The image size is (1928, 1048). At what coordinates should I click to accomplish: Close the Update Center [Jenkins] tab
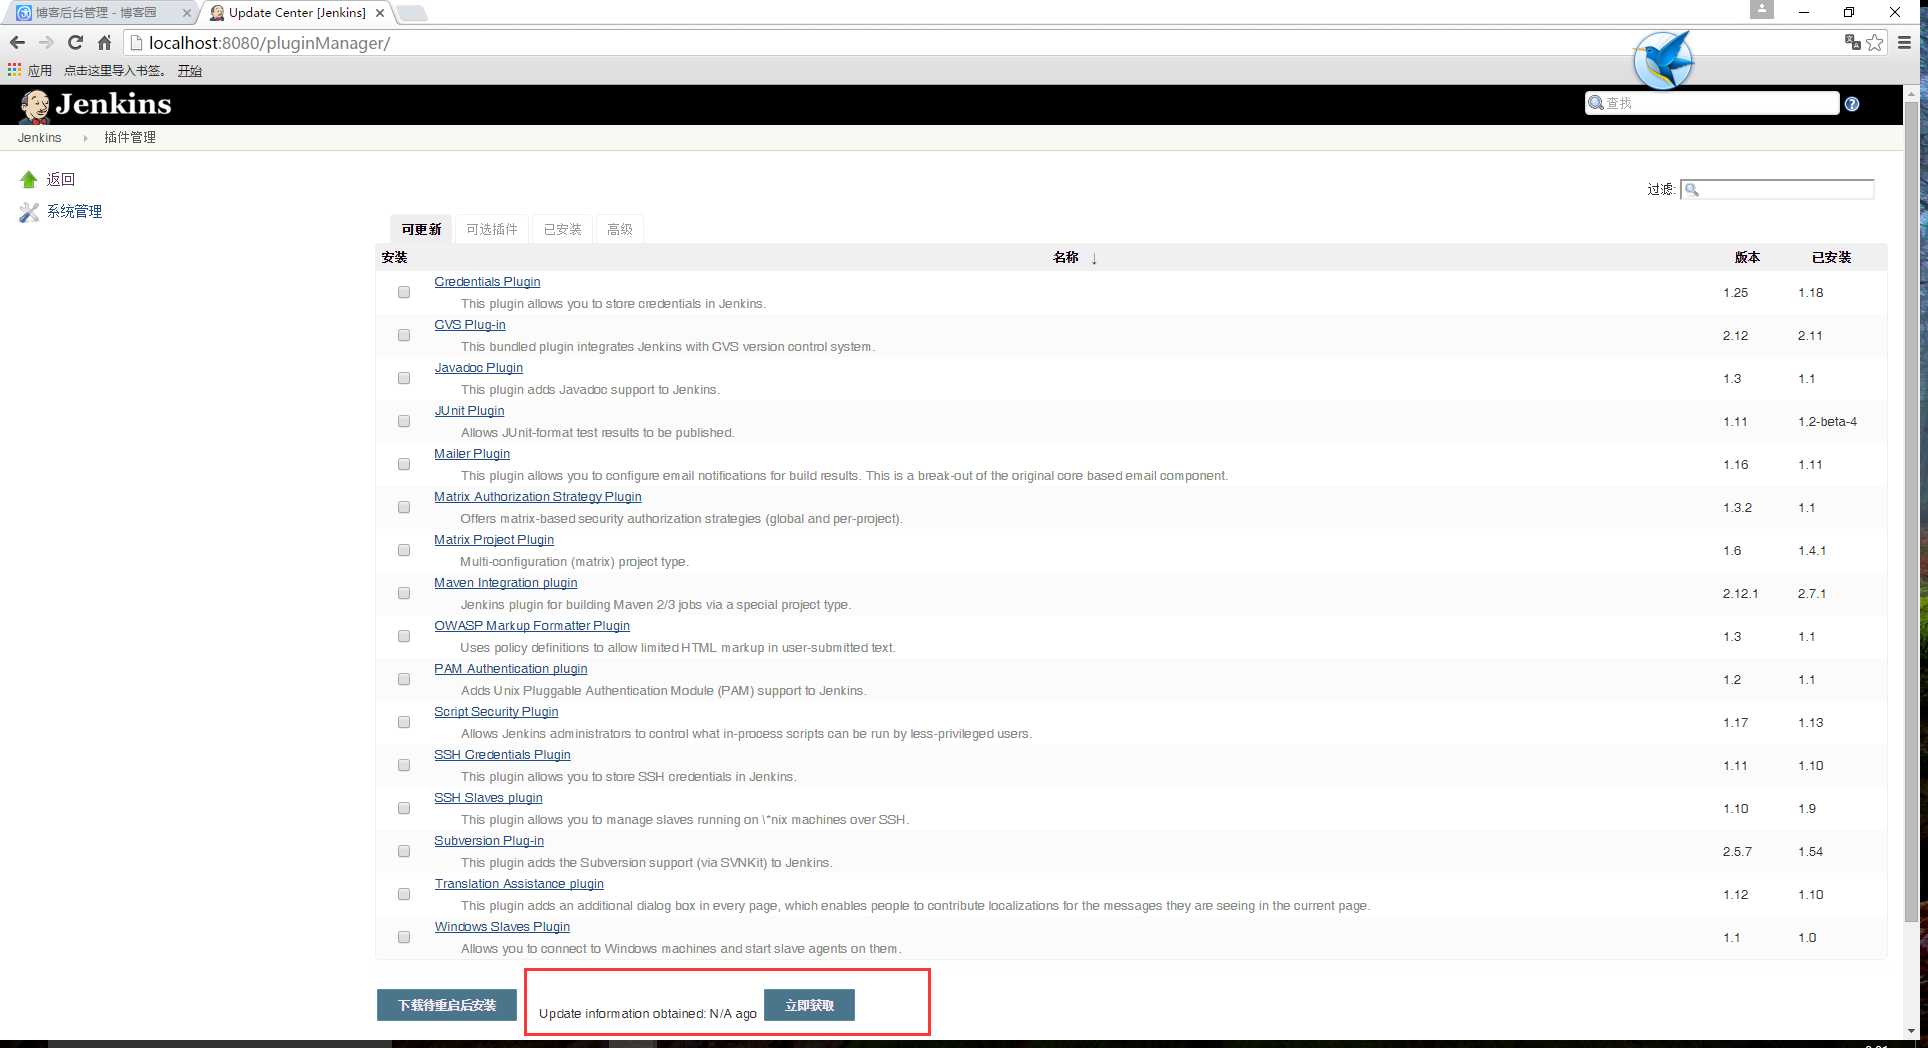coord(380,13)
